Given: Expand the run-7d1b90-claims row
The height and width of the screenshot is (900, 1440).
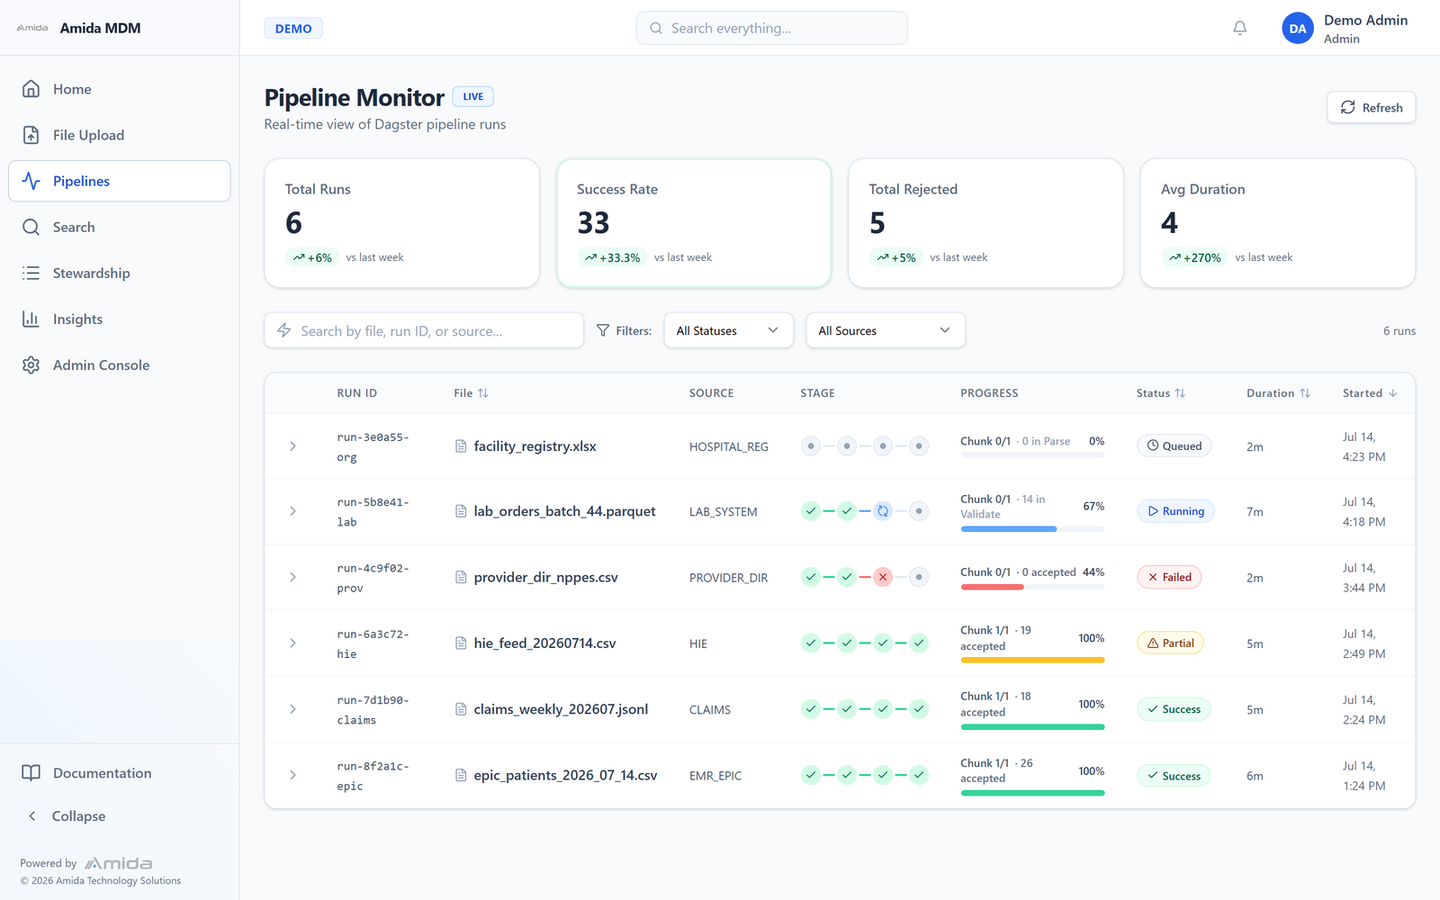Looking at the screenshot, I should [293, 709].
